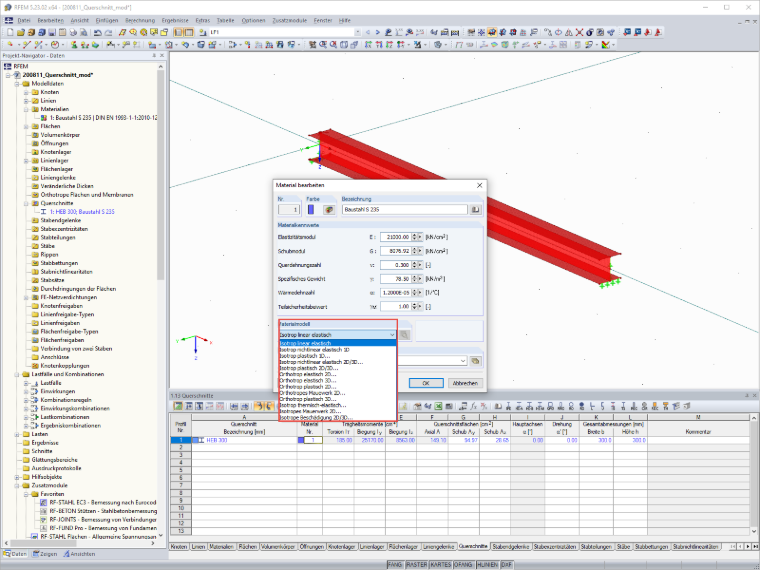Switch to the Knotenlager table tab
Viewport: 760px width, 570px height.
tap(342, 546)
